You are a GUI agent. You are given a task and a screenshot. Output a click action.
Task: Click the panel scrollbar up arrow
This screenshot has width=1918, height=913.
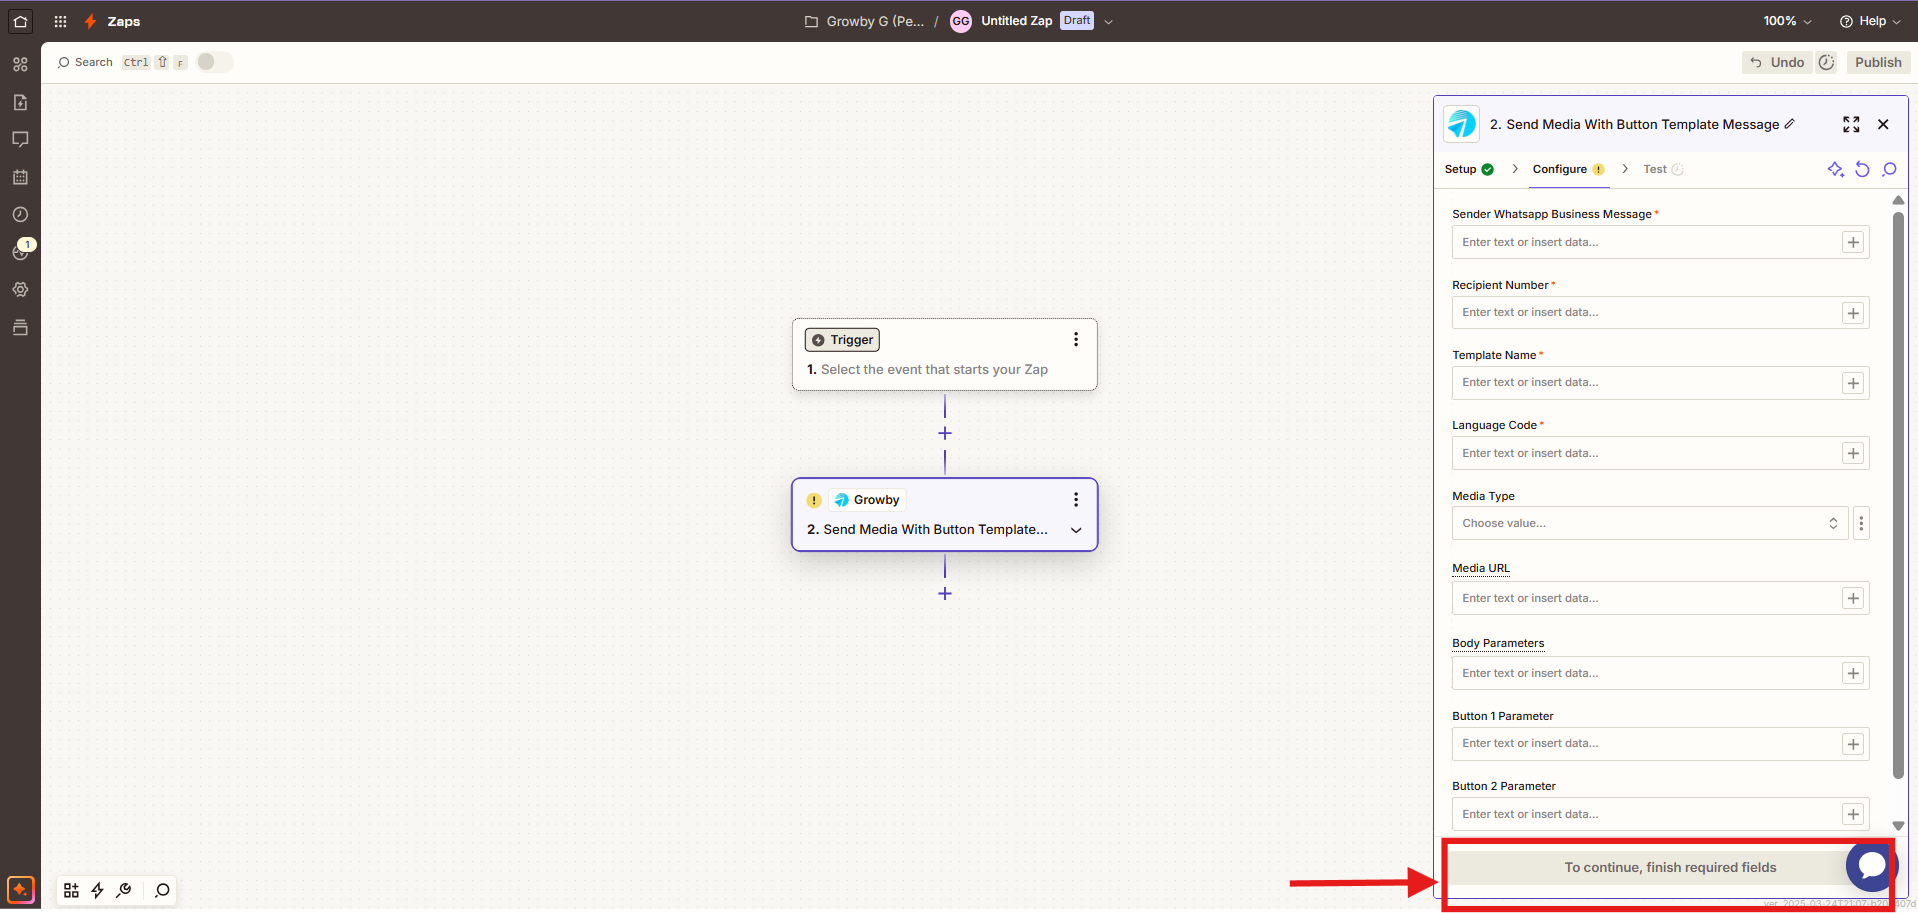pyautogui.click(x=1898, y=200)
